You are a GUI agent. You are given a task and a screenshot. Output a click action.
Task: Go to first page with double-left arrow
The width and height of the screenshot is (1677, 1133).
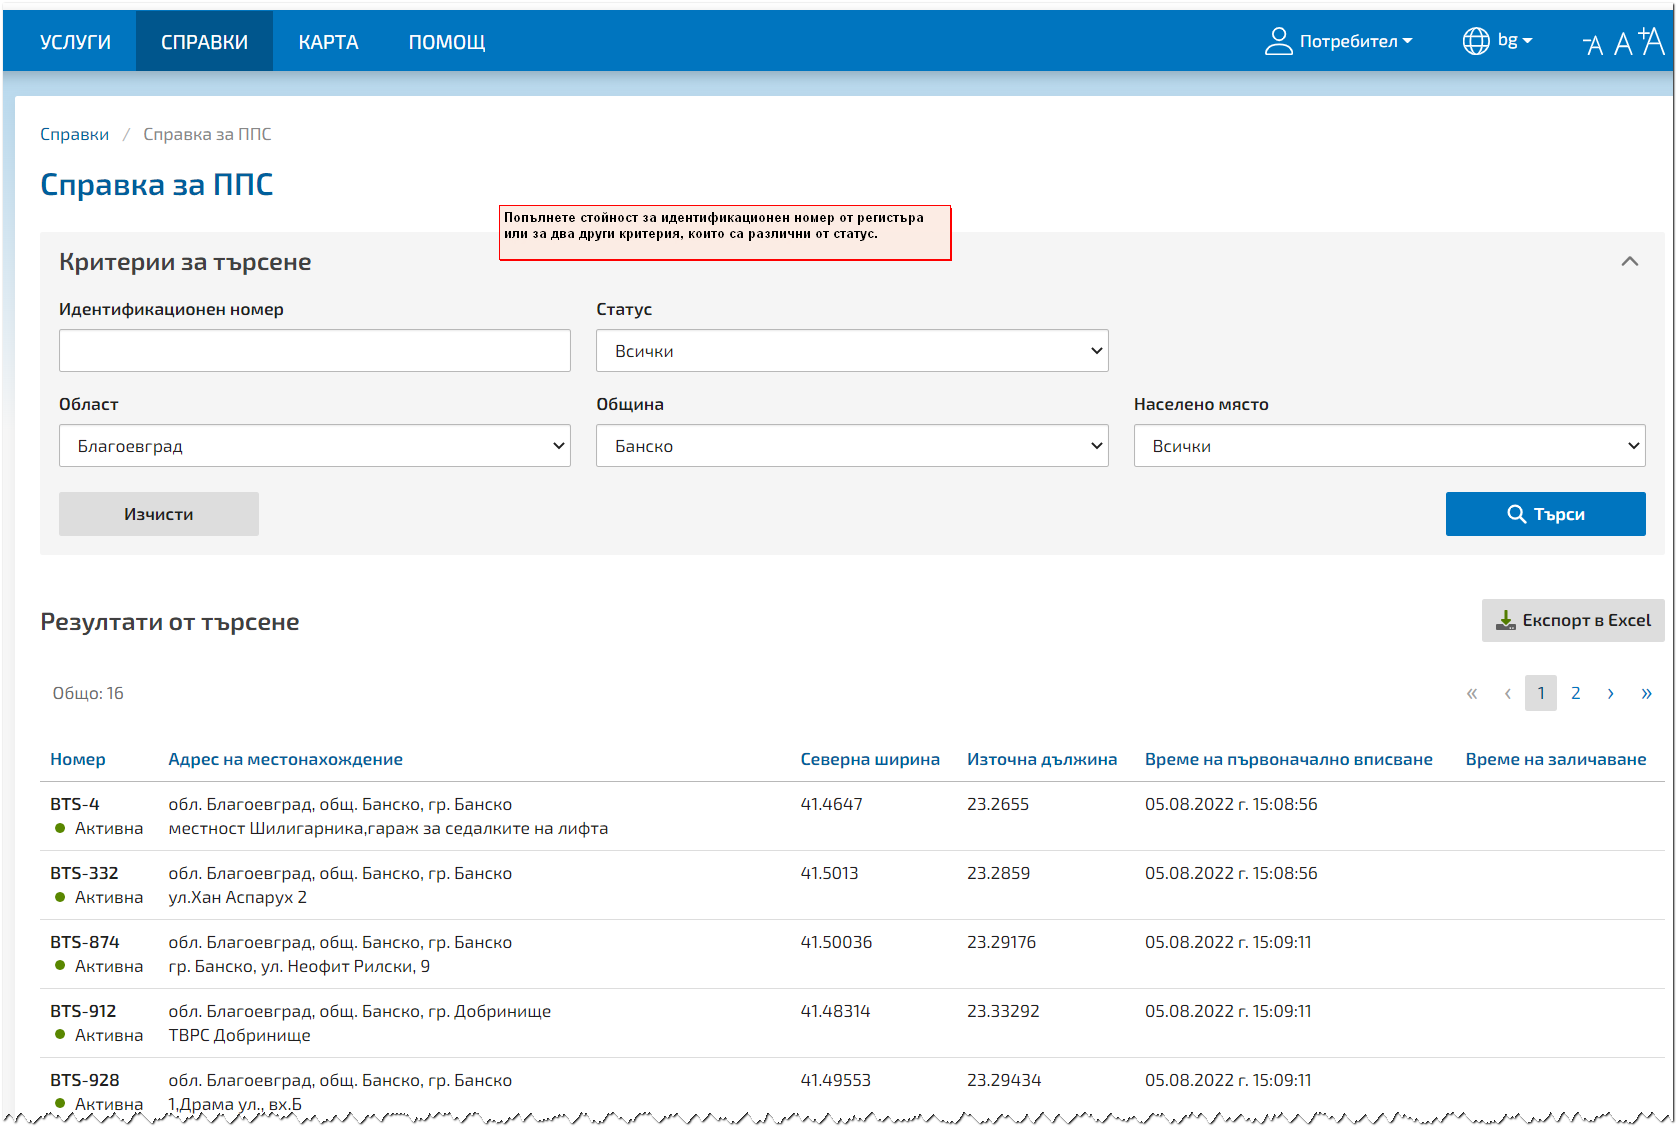click(x=1471, y=693)
